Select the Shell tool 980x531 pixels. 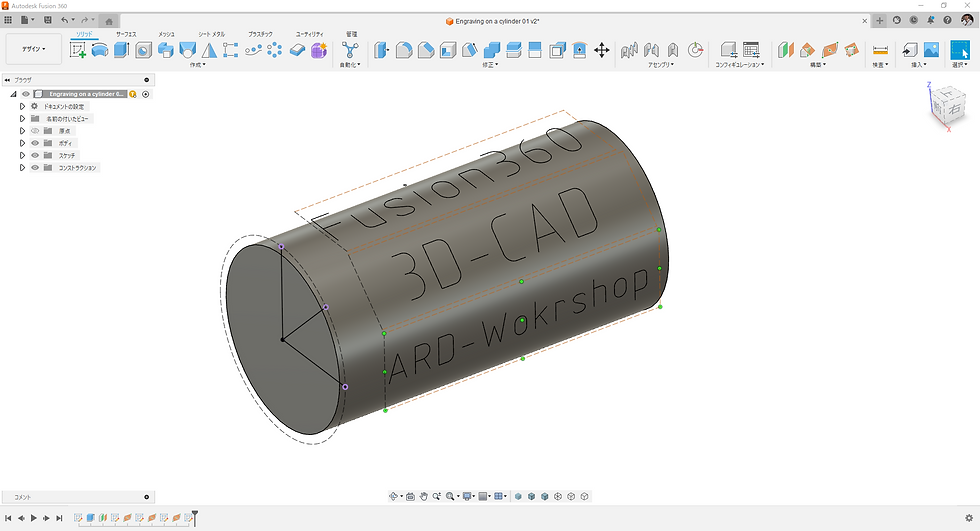coord(448,50)
